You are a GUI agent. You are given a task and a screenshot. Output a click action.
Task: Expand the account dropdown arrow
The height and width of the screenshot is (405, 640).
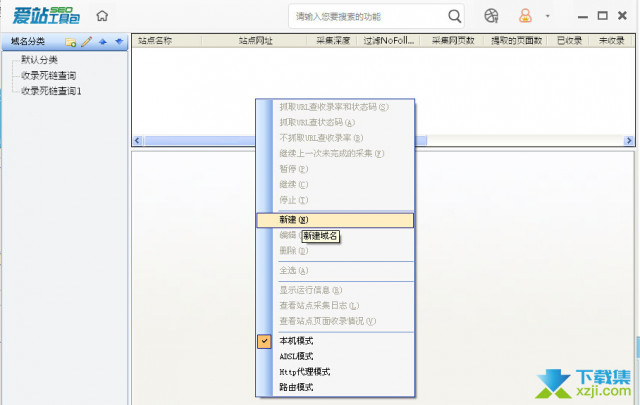pyautogui.click(x=547, y=16)
